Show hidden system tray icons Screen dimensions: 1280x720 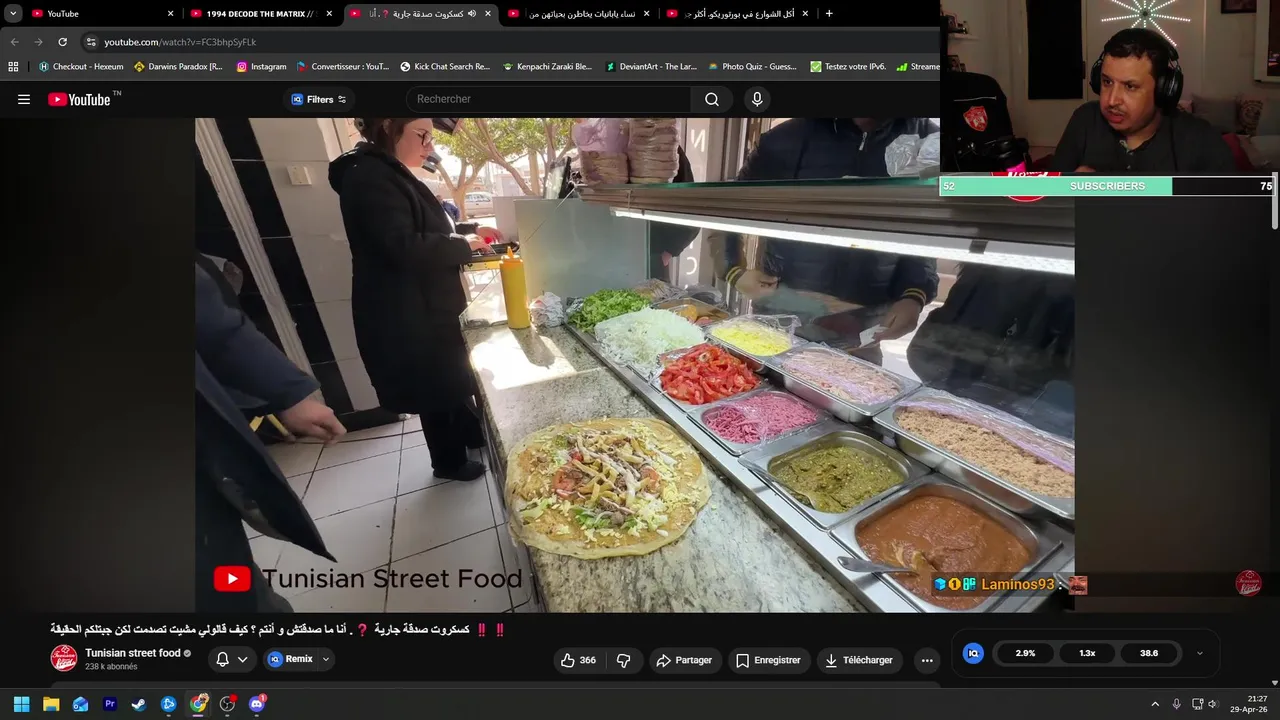1155,704
